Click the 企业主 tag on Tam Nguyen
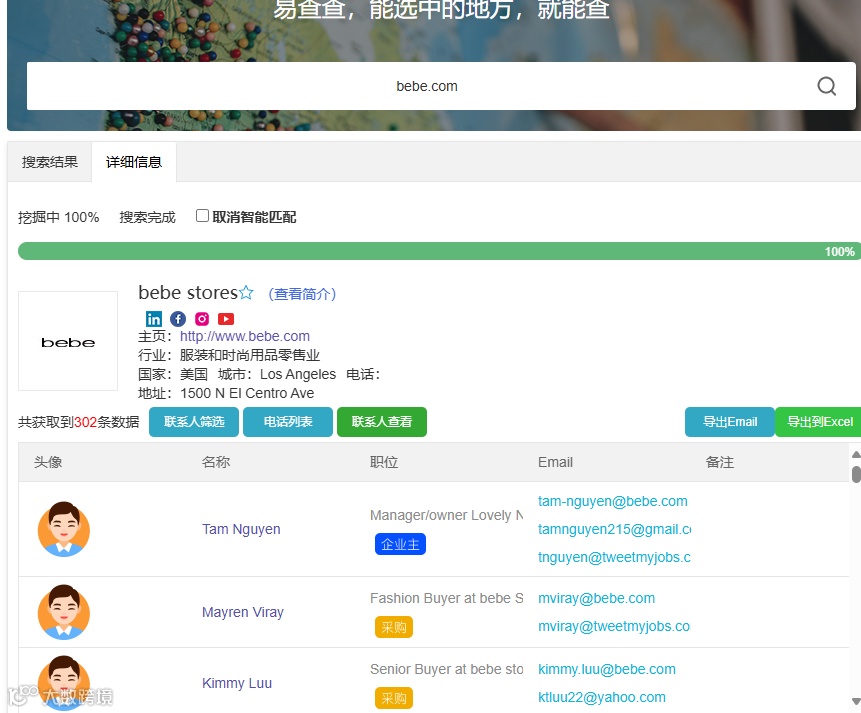861x713 pixels. pyautogui.click(x=400, y=544)
